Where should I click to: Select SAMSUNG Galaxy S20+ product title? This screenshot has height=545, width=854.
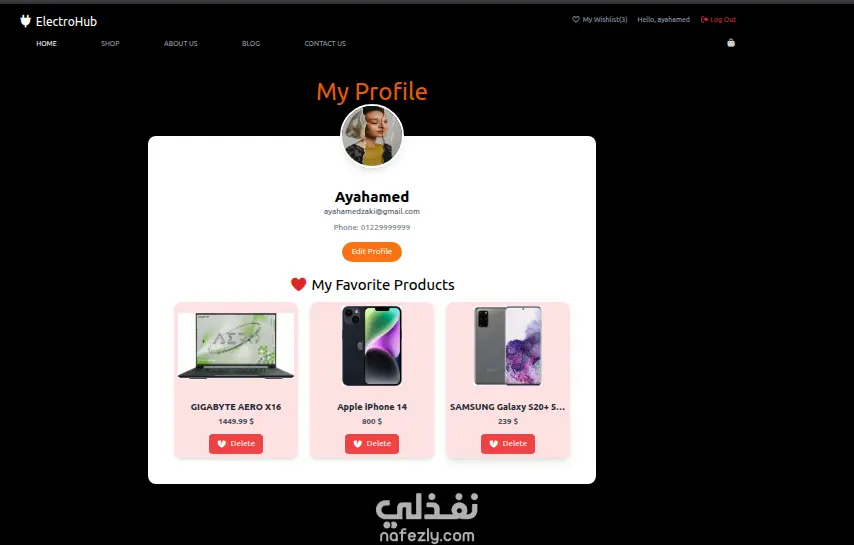coord(508,407)
